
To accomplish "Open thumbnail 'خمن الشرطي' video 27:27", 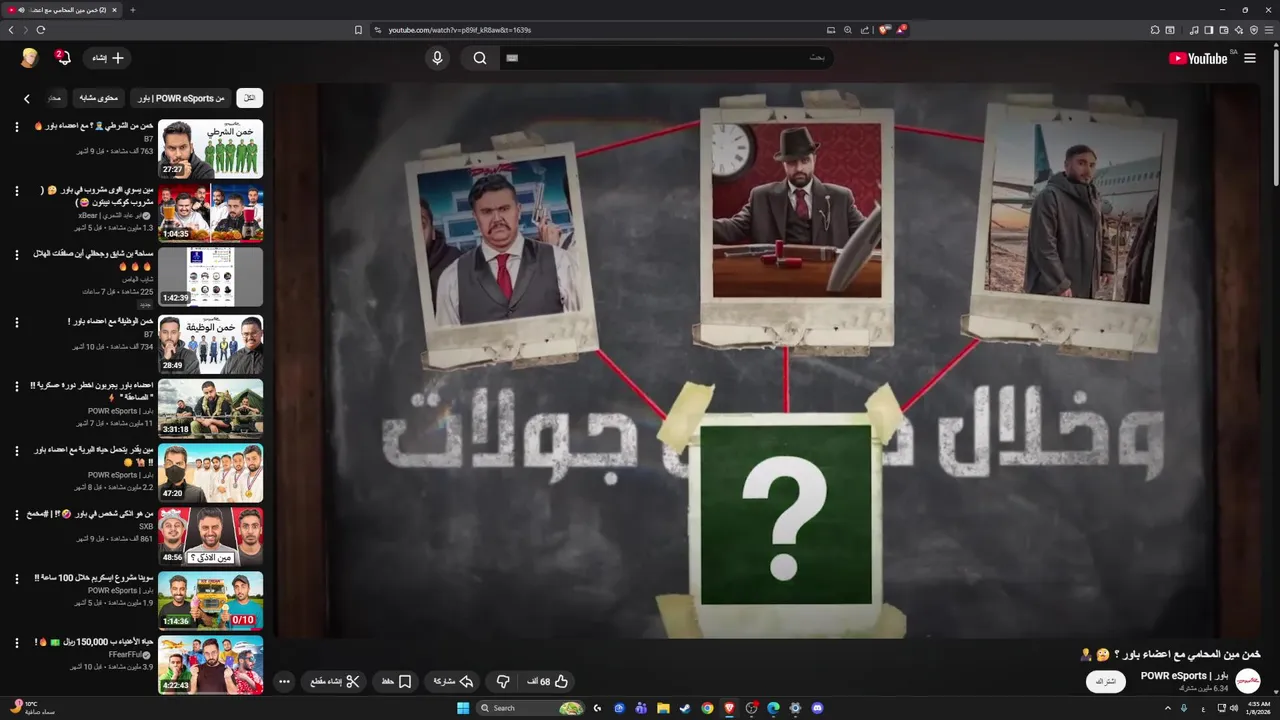I will coord(210,149).
